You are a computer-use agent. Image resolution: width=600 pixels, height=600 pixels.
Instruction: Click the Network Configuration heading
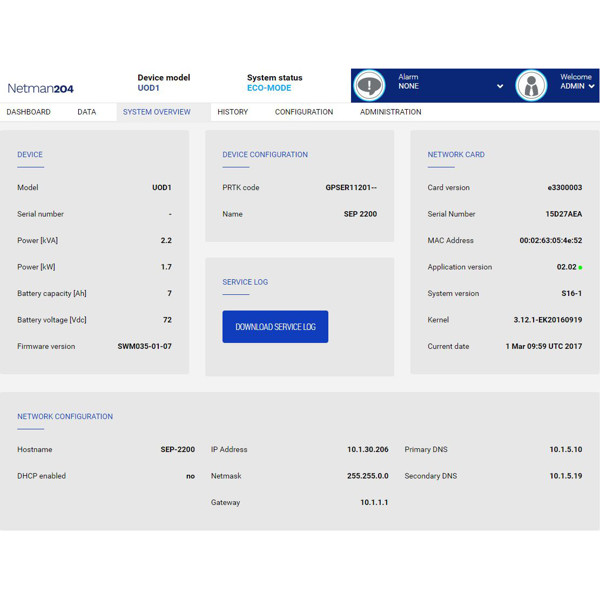click(65, 416)
